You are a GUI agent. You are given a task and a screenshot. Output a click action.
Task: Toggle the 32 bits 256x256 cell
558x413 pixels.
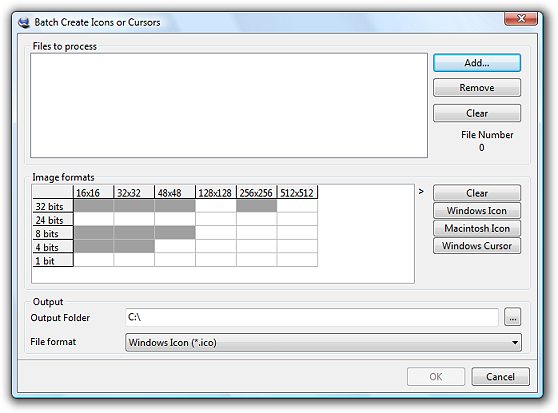tap(257, 206)
